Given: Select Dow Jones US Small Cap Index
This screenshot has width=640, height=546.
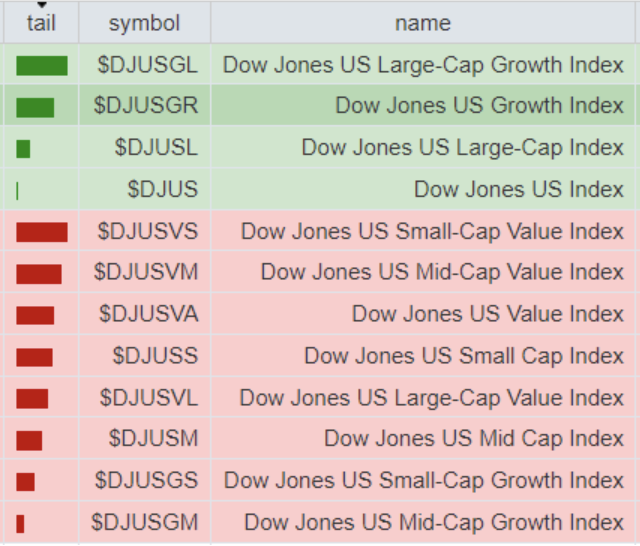Looking at the screenshot, I should click(x=464, y=355).
